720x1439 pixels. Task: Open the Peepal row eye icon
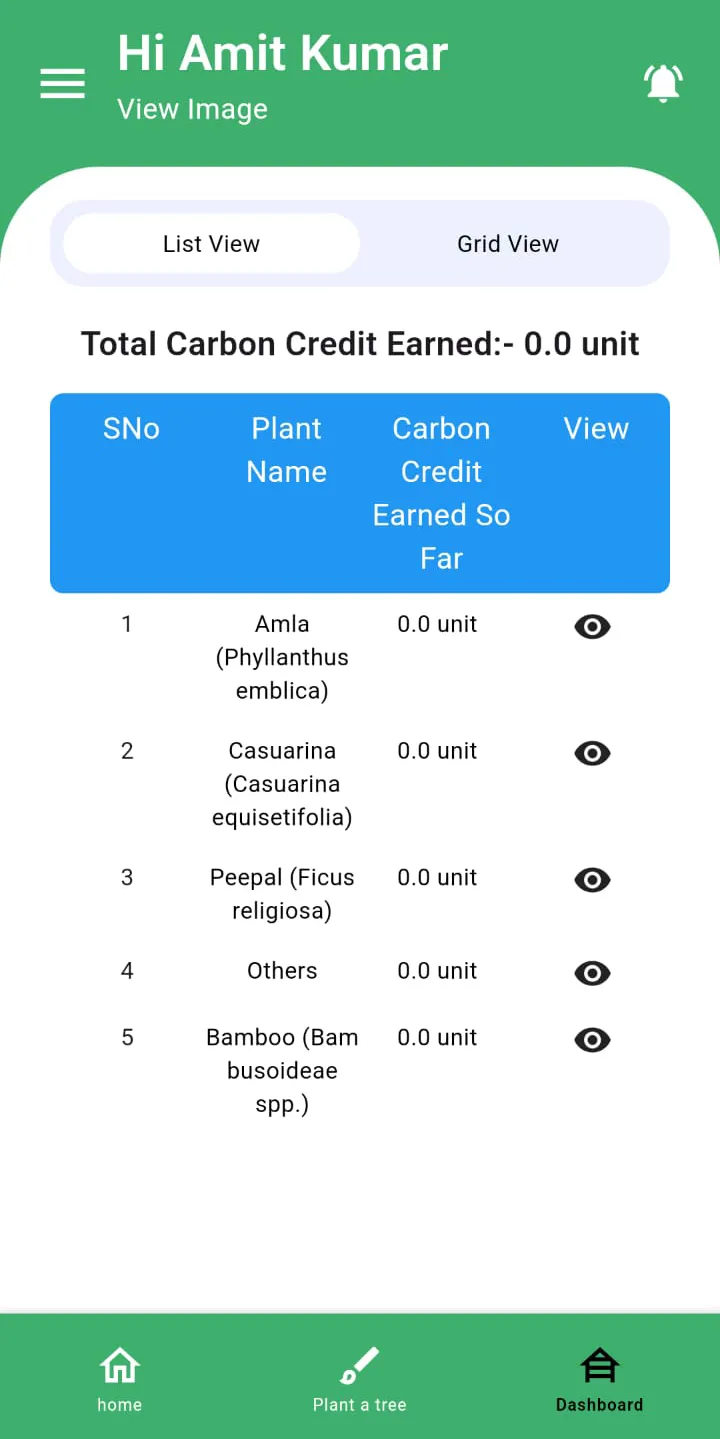[592, 880]
